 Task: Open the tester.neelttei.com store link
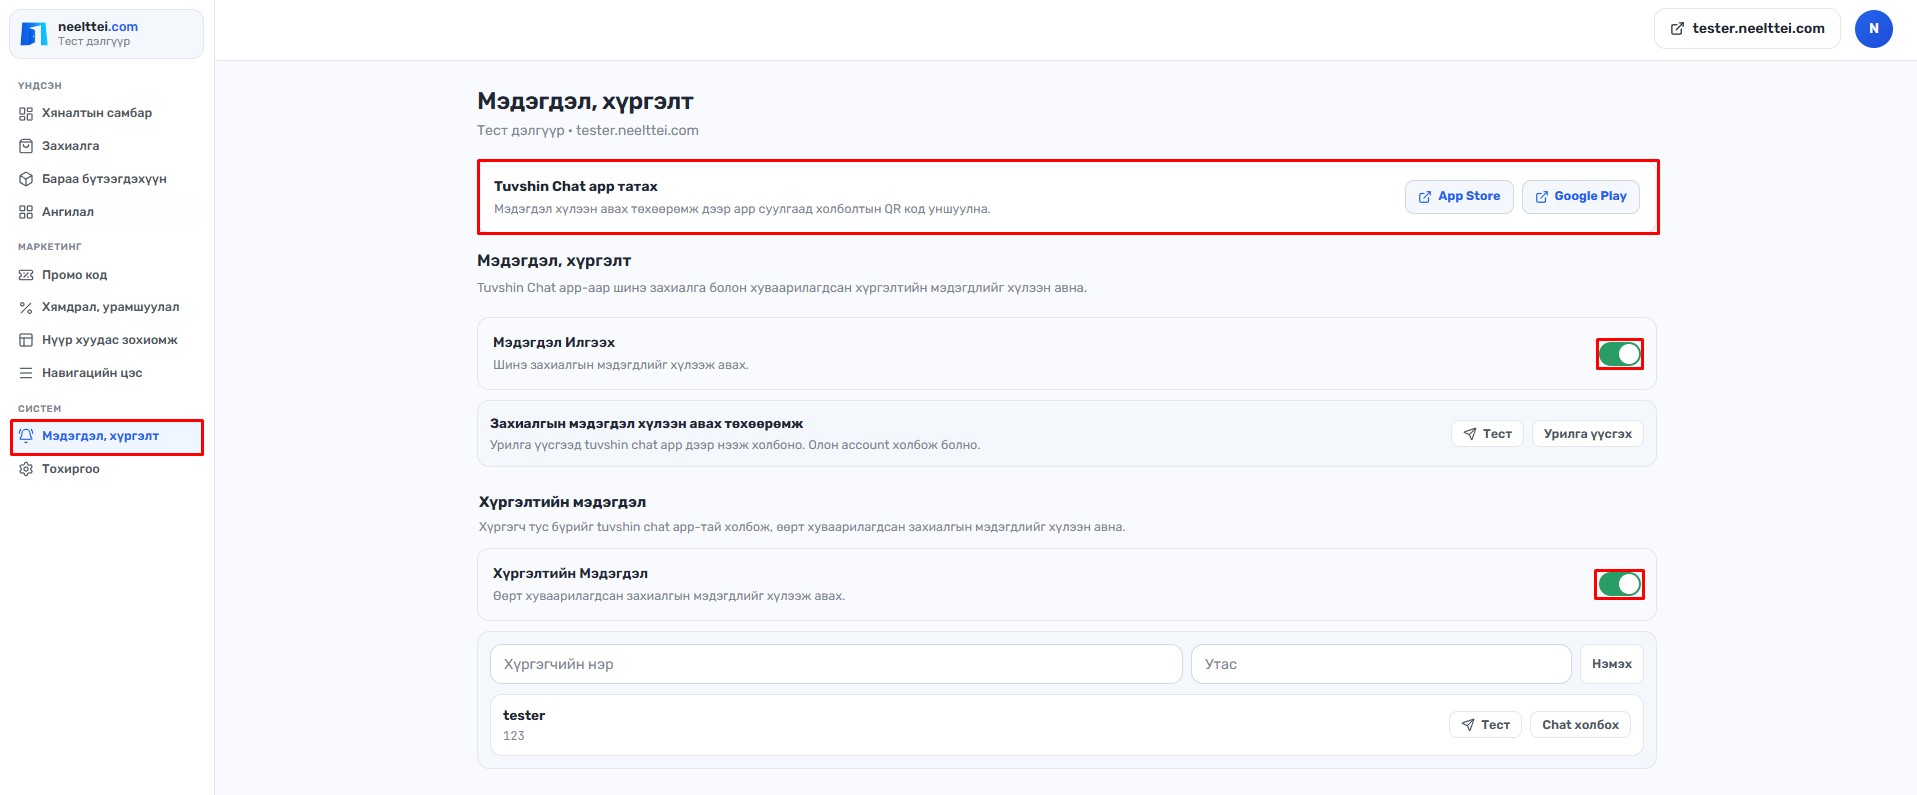[x=1747, y=29]
